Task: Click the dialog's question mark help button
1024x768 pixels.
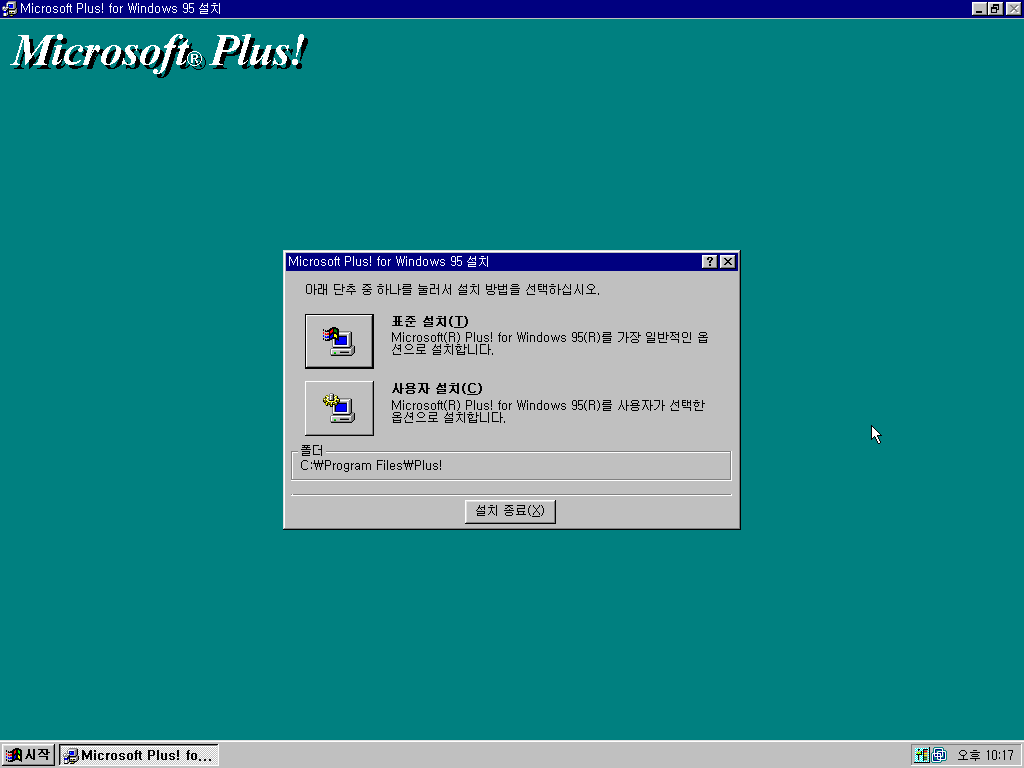Action: point(709,262)
